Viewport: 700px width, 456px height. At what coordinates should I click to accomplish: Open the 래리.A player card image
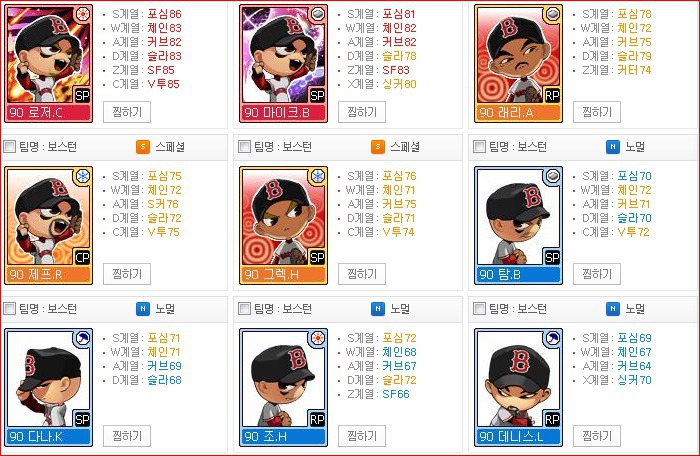click(518, 63)
